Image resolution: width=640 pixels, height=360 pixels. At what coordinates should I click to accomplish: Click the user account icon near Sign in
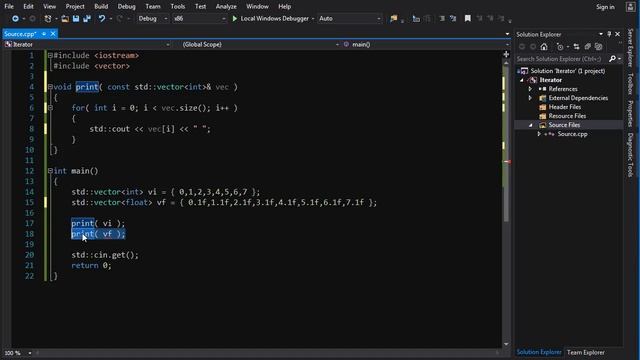click(x=631, y=7)
